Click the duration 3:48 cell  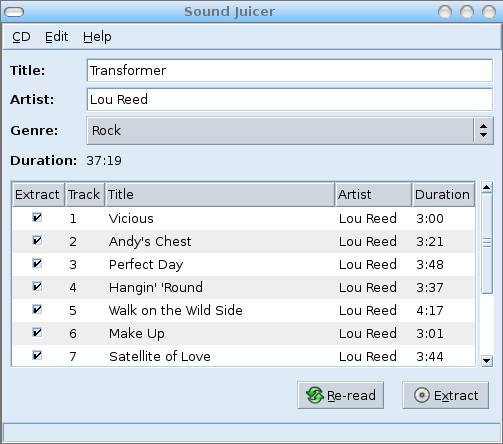430,265
